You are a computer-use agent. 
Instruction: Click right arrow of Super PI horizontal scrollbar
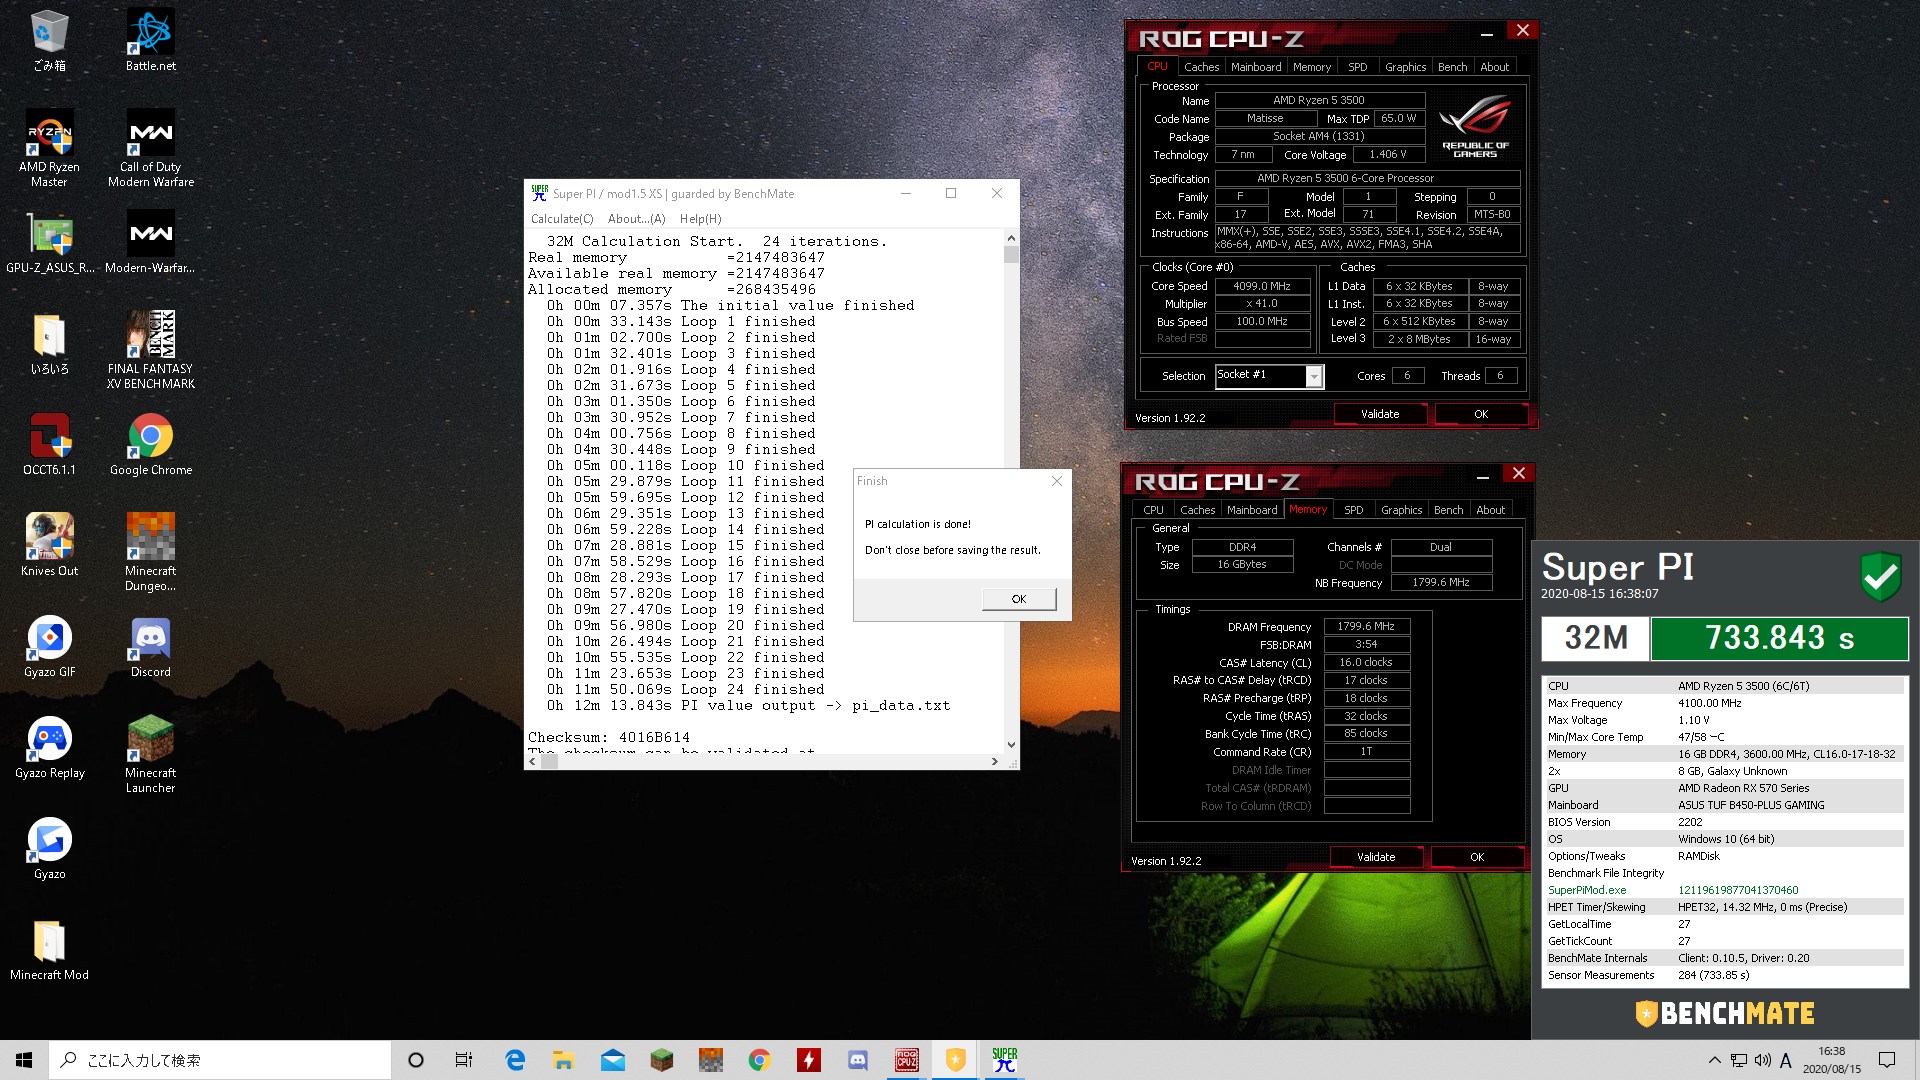pyautogui.click(x=994, y=762)
